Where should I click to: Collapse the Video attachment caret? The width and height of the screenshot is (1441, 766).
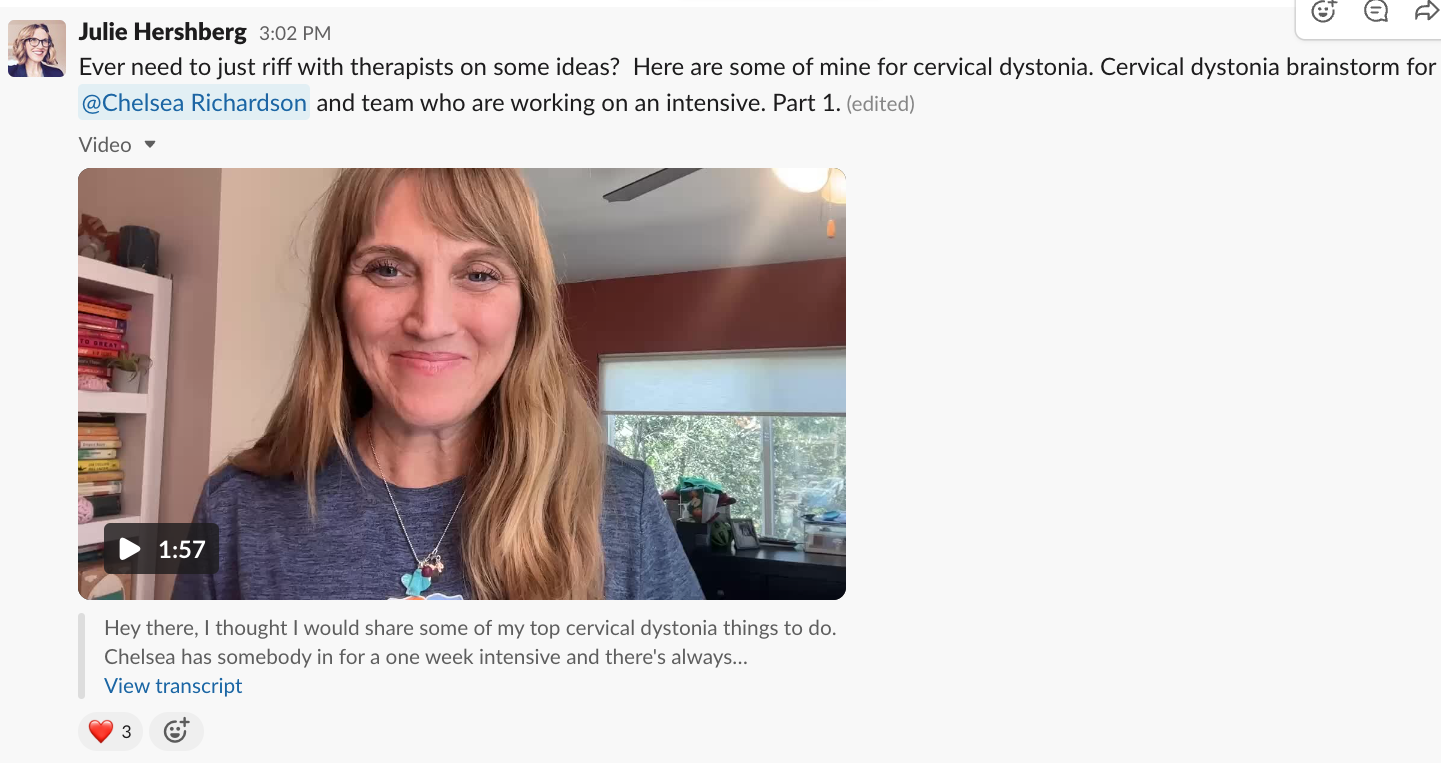tap(150, 145)
